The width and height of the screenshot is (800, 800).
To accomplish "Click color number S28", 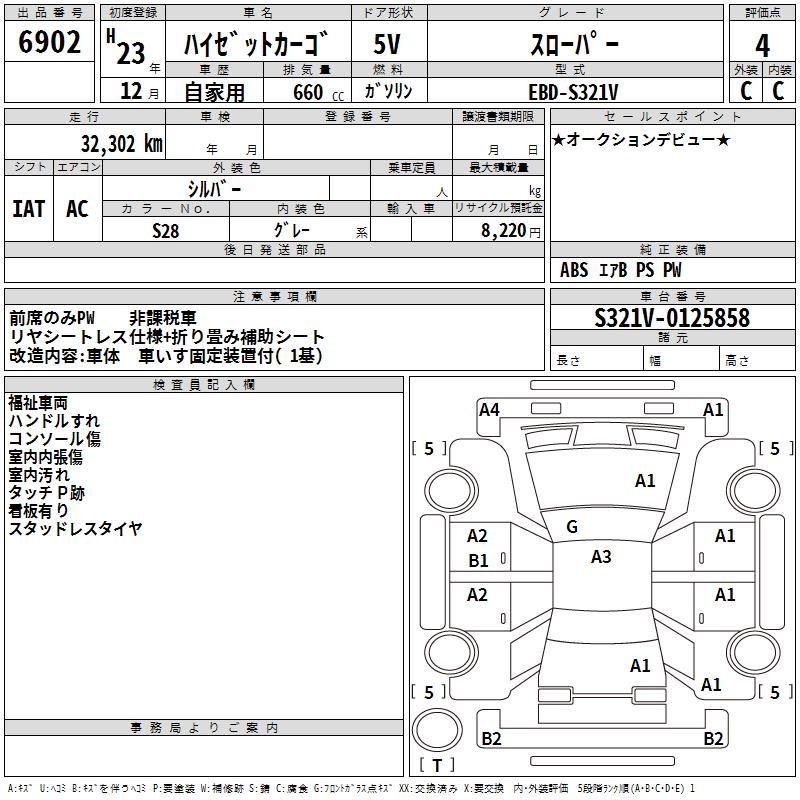I will [x=166, y=231].
